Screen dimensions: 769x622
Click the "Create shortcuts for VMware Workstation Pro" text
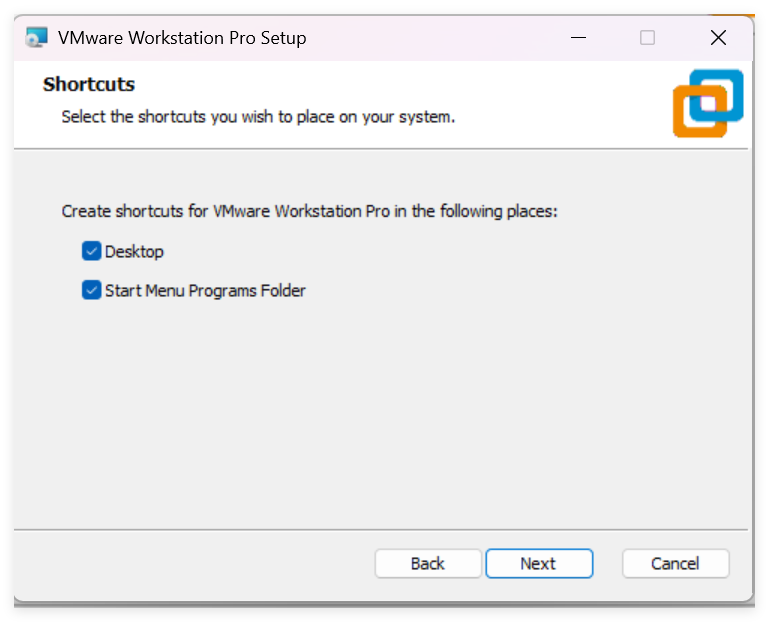pos(309,211)
